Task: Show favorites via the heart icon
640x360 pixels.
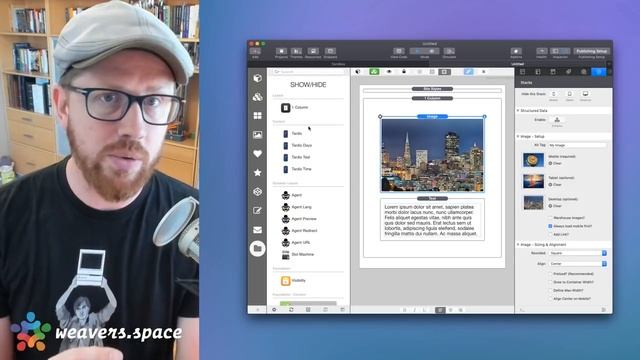Action: point(257,154)
